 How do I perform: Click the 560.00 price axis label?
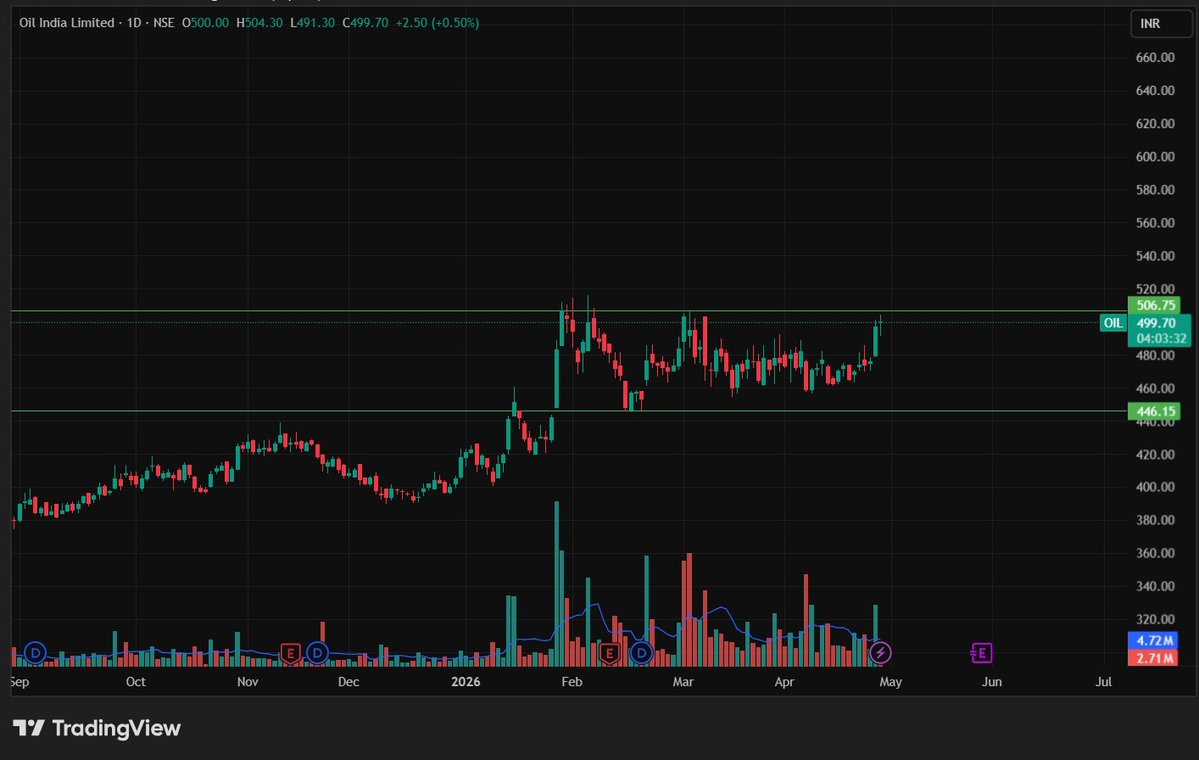point(1155,223)
